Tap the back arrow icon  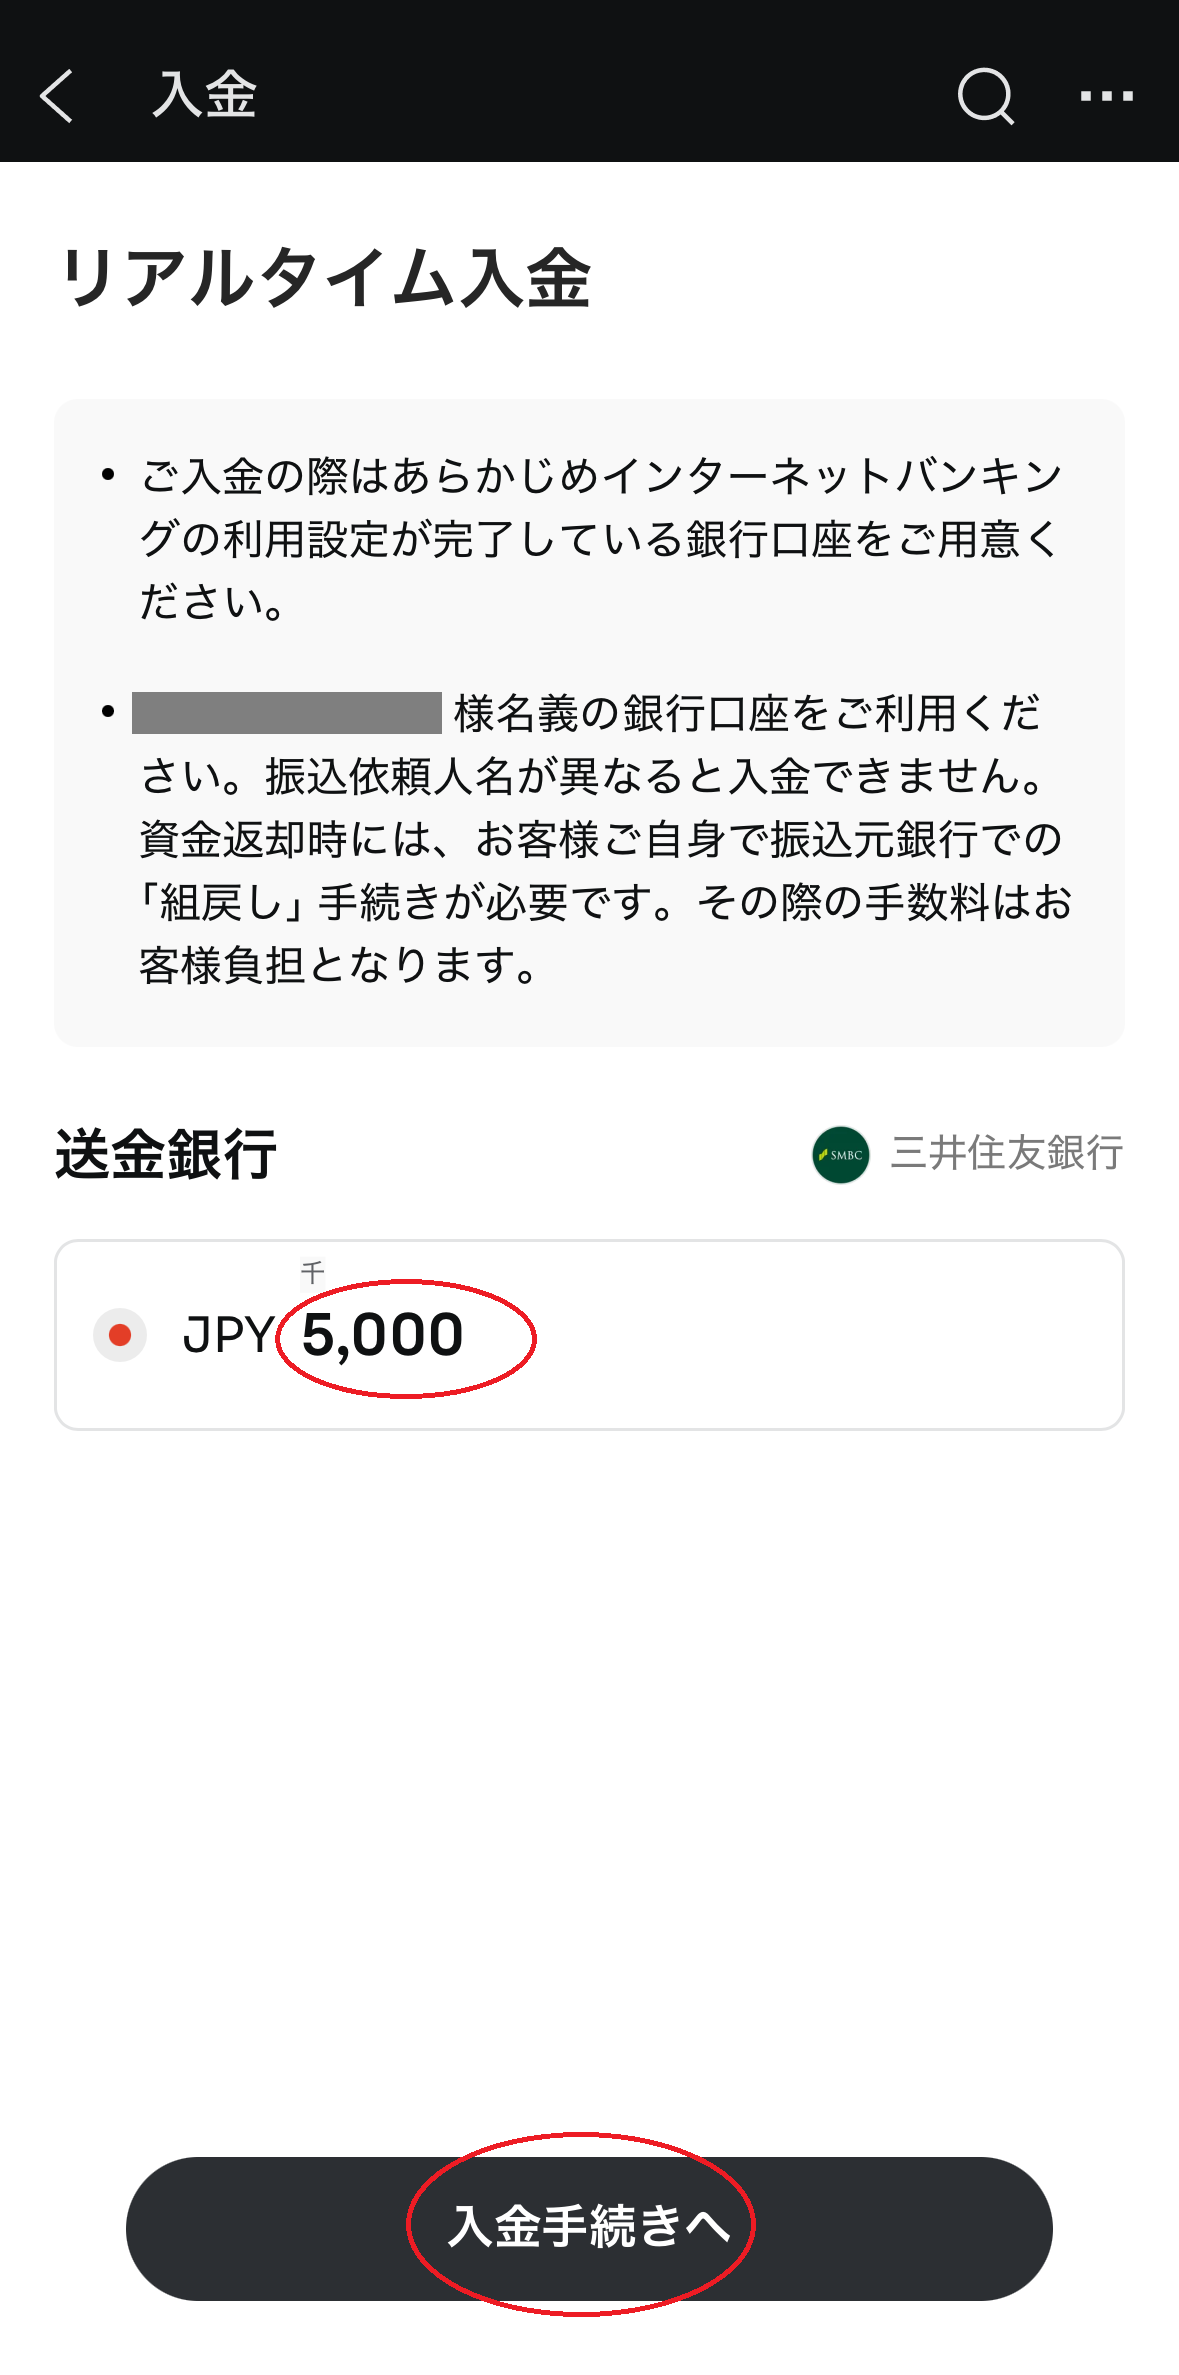57,96
